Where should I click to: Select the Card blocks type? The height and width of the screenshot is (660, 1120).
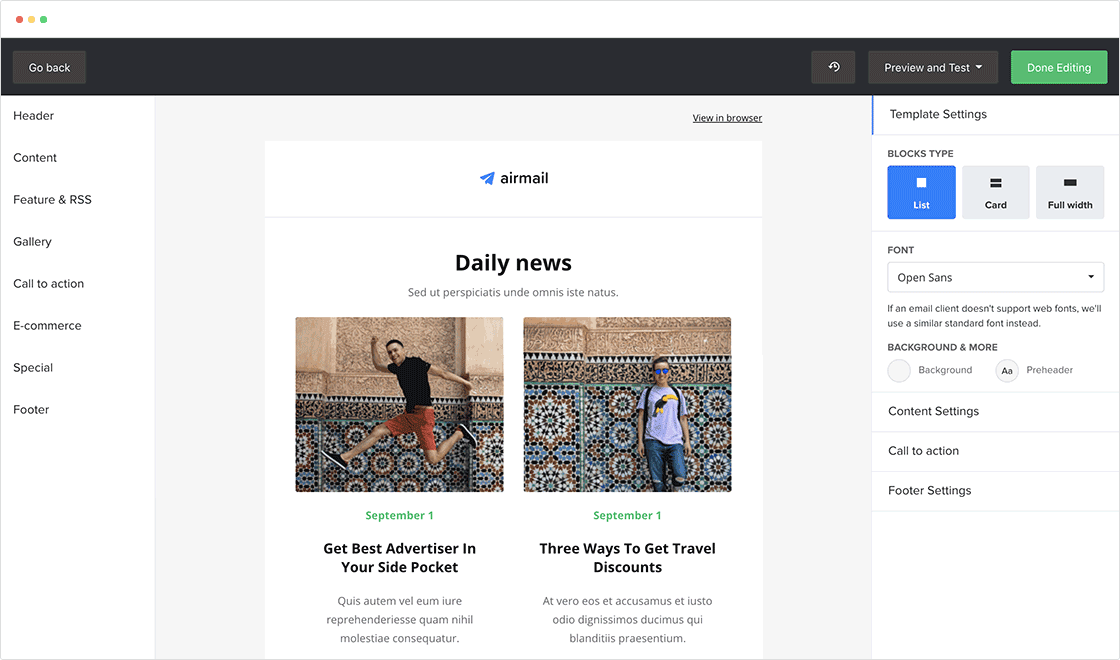tap(995, 192)
